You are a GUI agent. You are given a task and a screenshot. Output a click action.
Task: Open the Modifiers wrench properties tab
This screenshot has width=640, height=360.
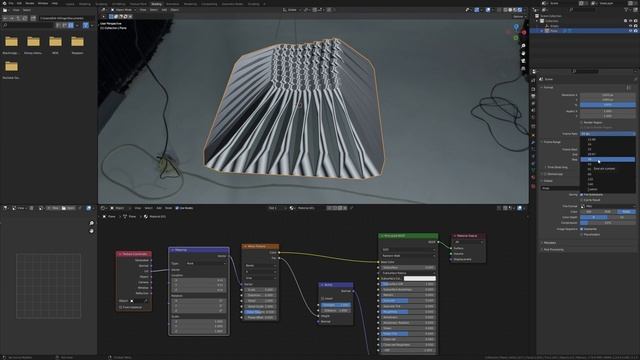pos(533,142)
